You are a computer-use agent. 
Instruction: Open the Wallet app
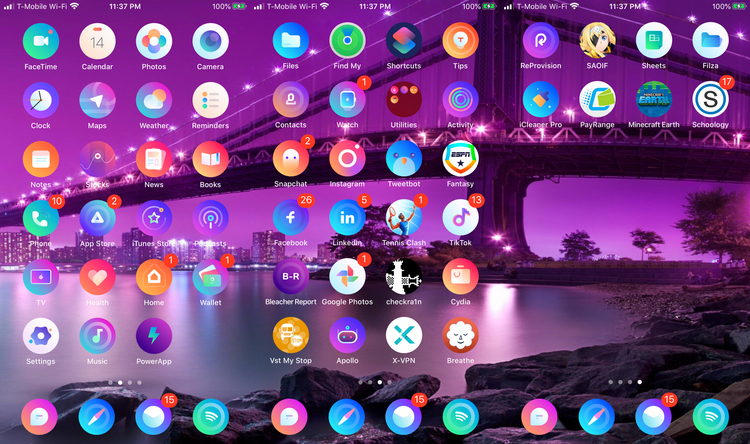pos(210,278)
